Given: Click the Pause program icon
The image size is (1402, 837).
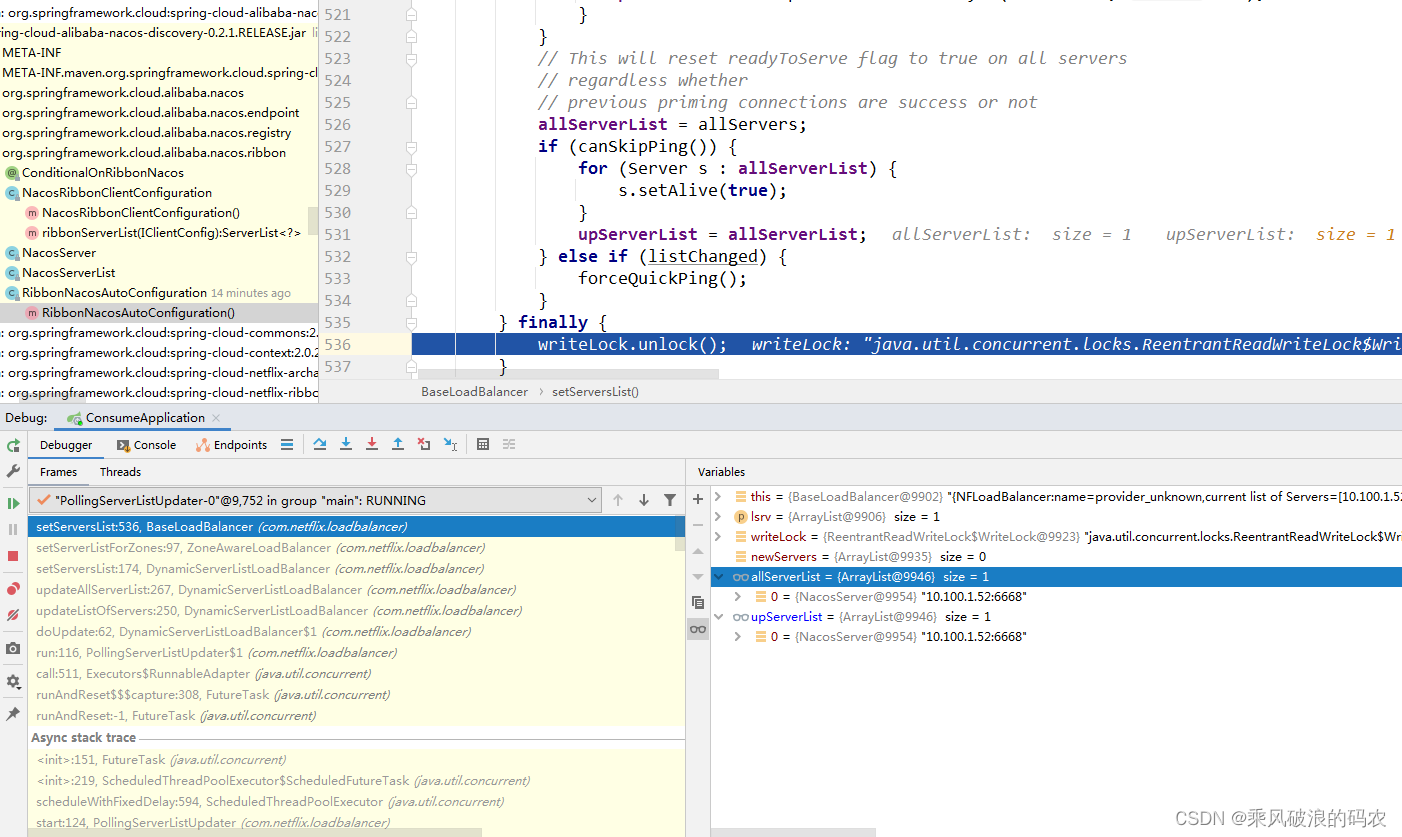Looking at the screenshot, I should pyautogui.click(x=13, y=529).
